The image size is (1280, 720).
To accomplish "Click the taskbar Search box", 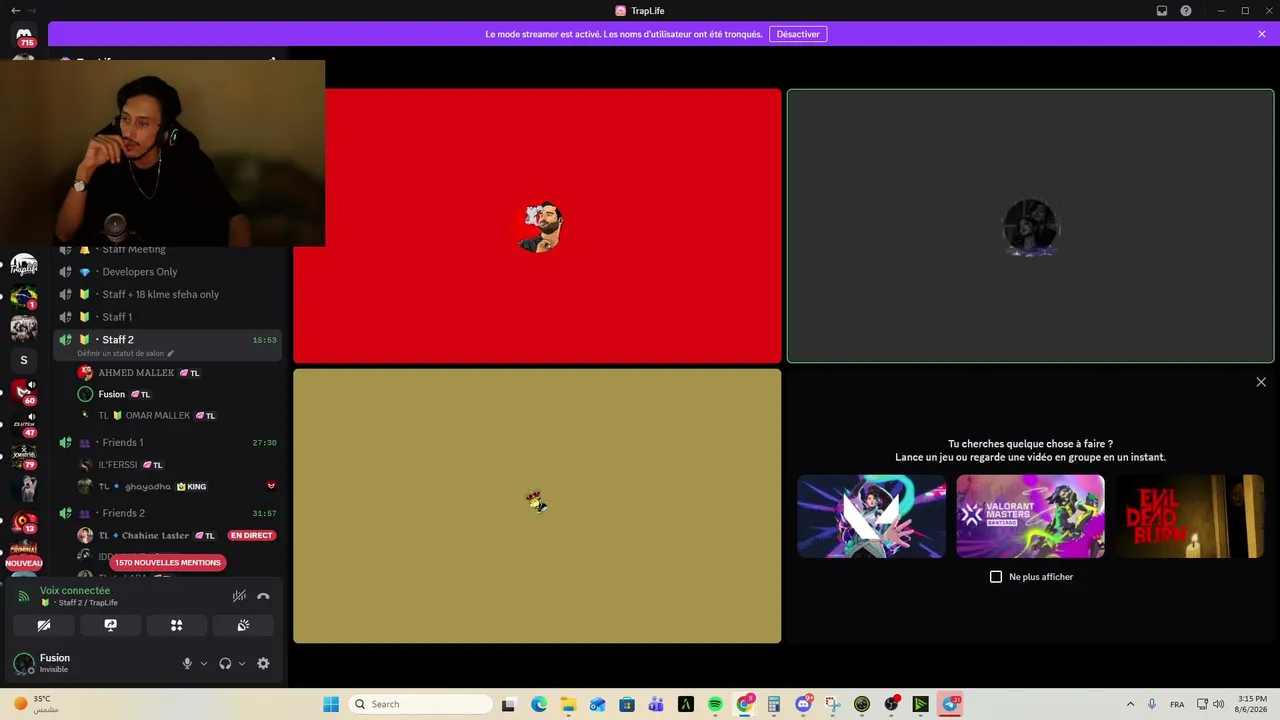I will point(422,704).
